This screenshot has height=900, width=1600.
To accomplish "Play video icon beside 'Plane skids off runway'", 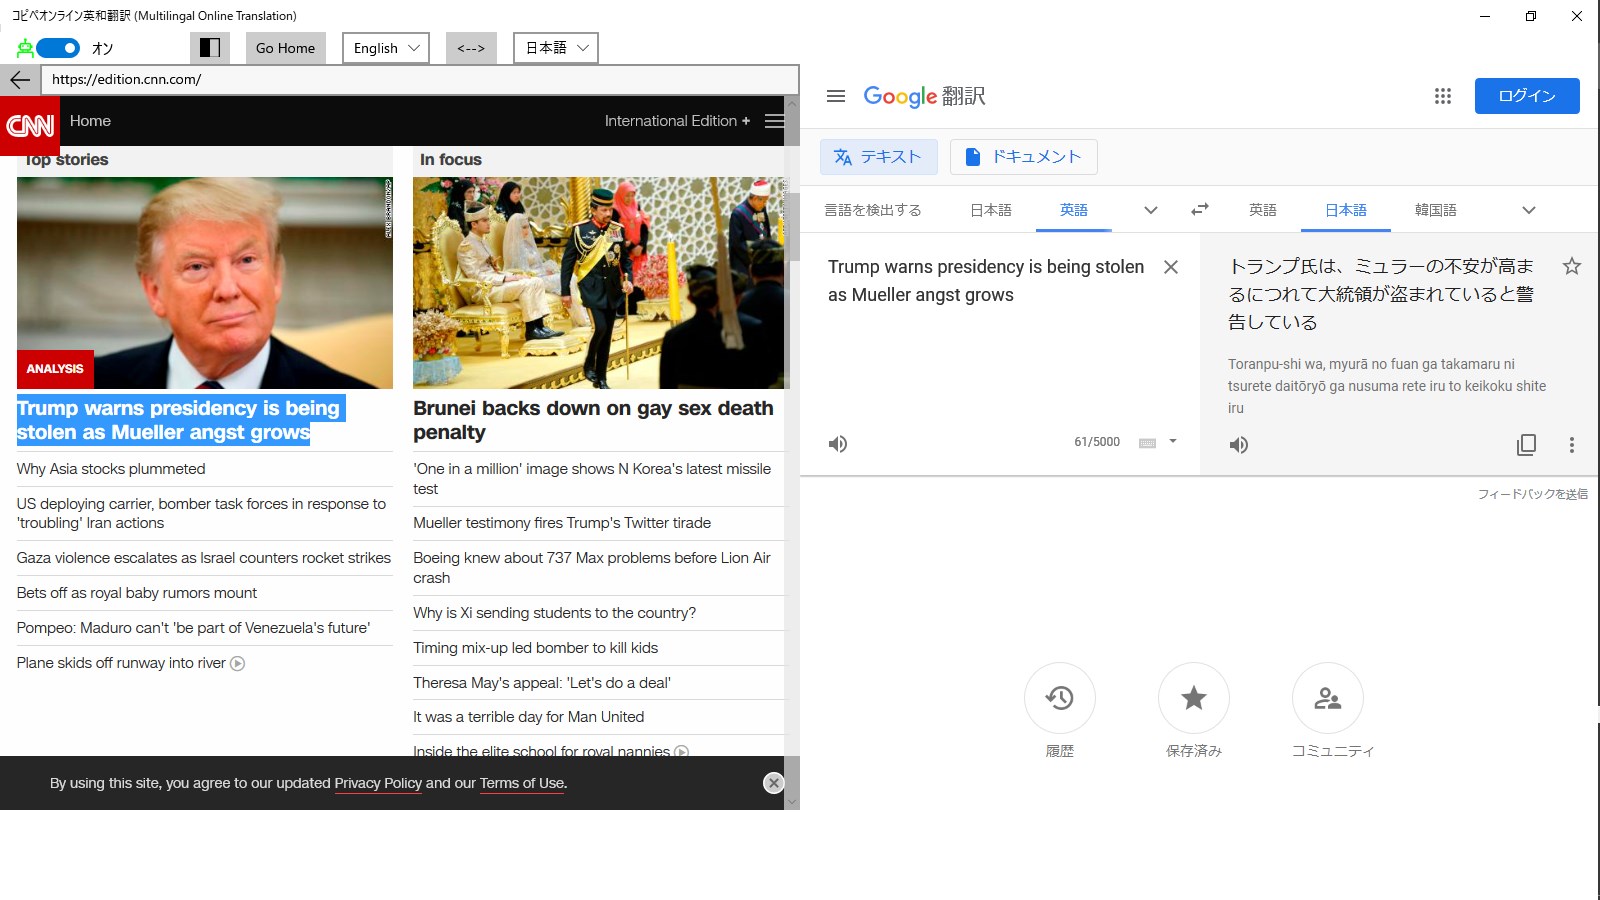I will [238, 663].
